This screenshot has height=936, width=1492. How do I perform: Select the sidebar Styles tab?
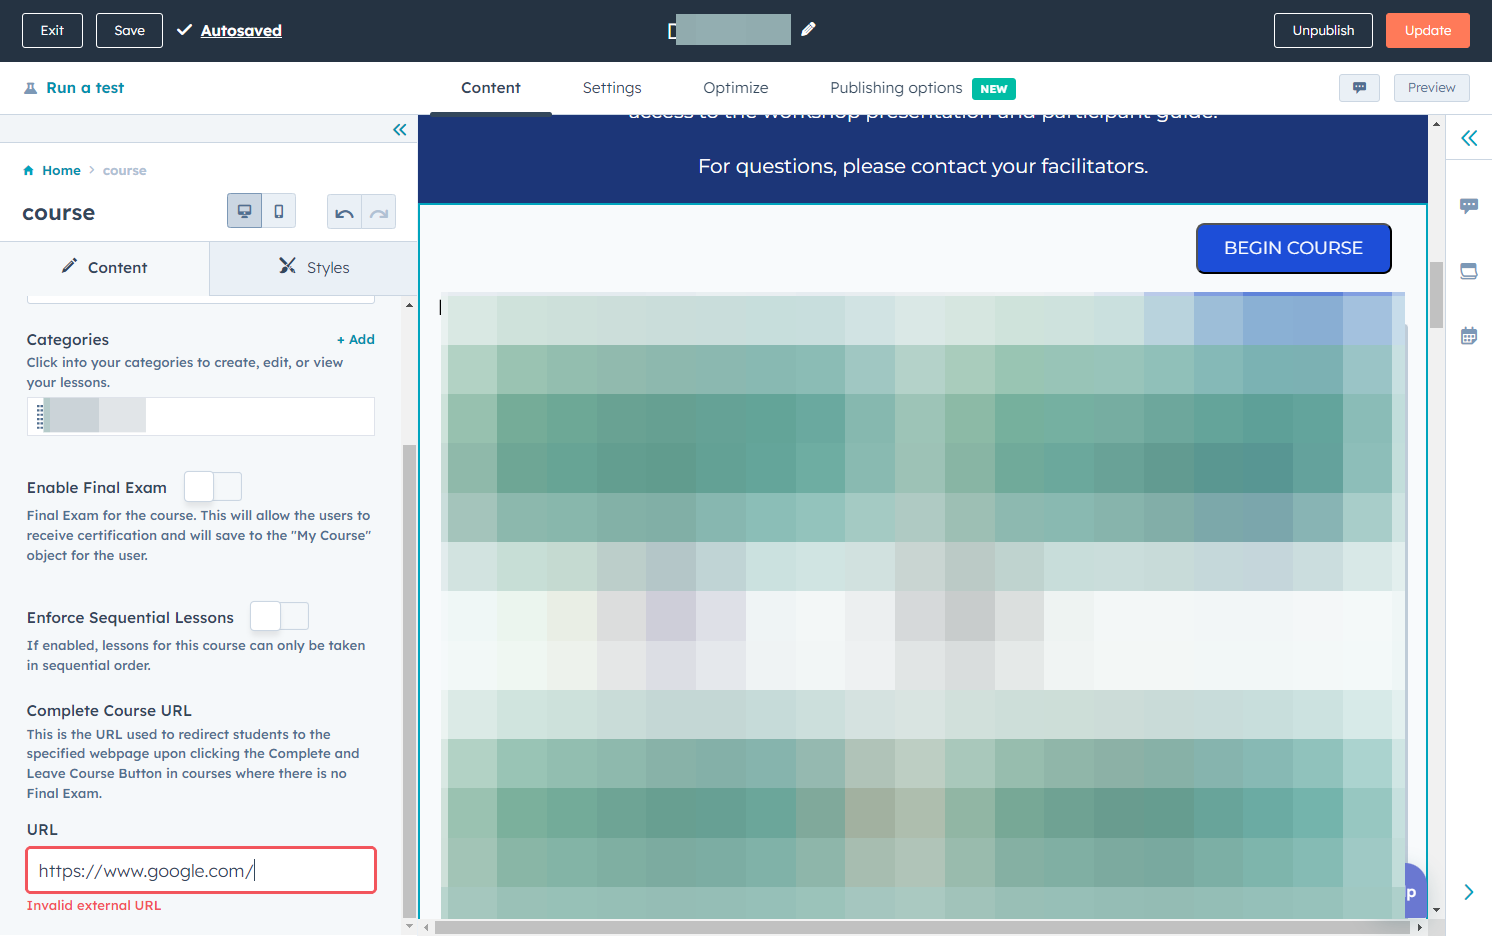point(314,268)
